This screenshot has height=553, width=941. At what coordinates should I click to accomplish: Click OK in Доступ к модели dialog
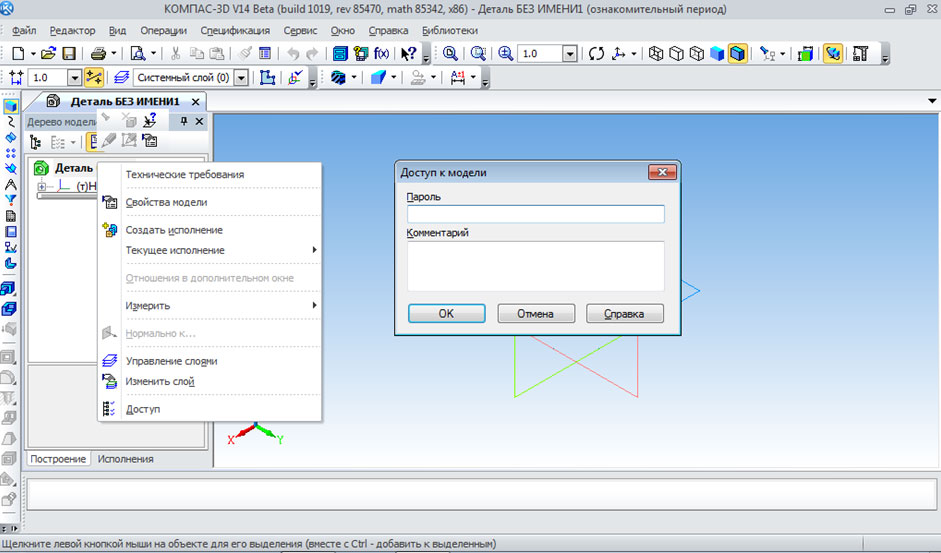coord(446,313)
